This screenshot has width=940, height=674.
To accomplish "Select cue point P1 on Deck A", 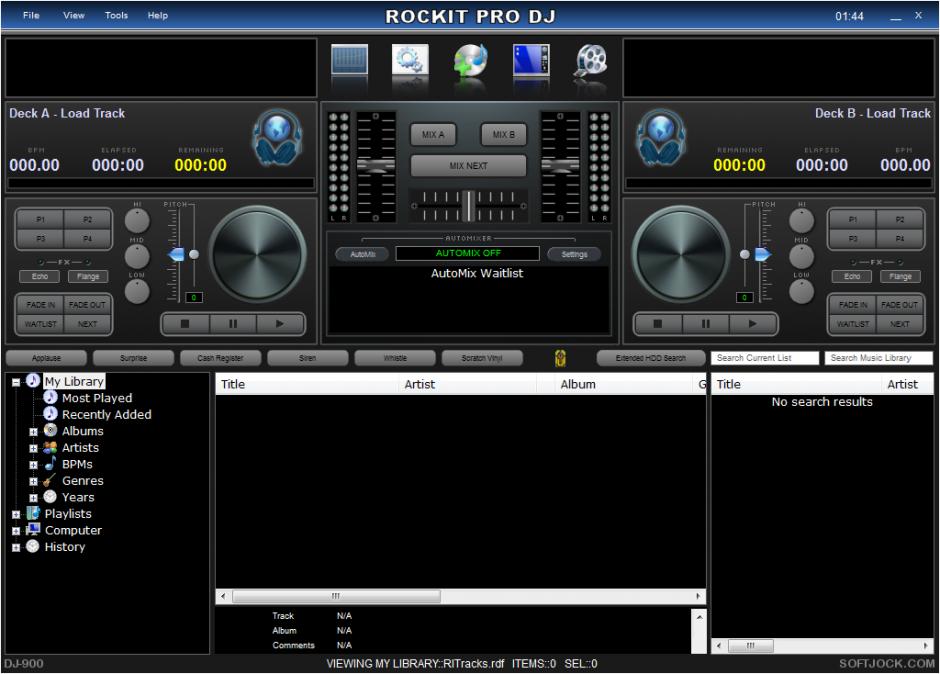I will pos(40,219).
